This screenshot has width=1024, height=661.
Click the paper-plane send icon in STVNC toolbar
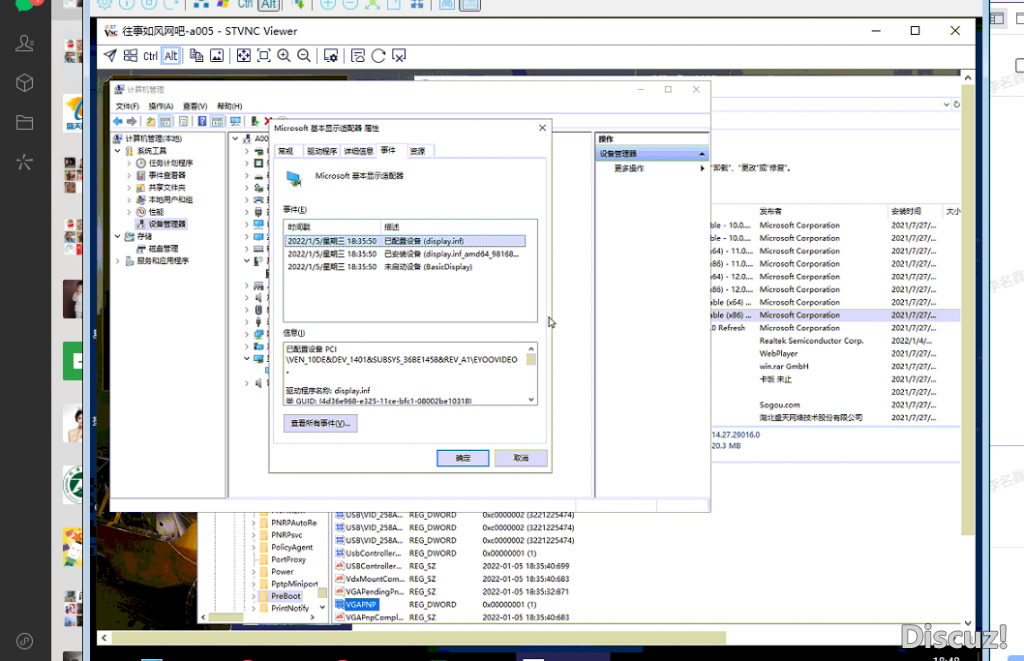tap(110, 56)
